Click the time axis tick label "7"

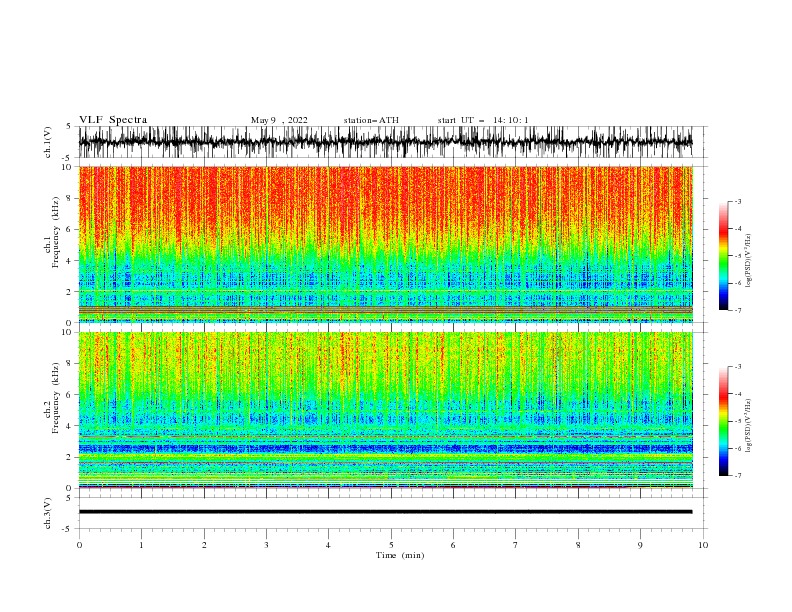(516, 545)
